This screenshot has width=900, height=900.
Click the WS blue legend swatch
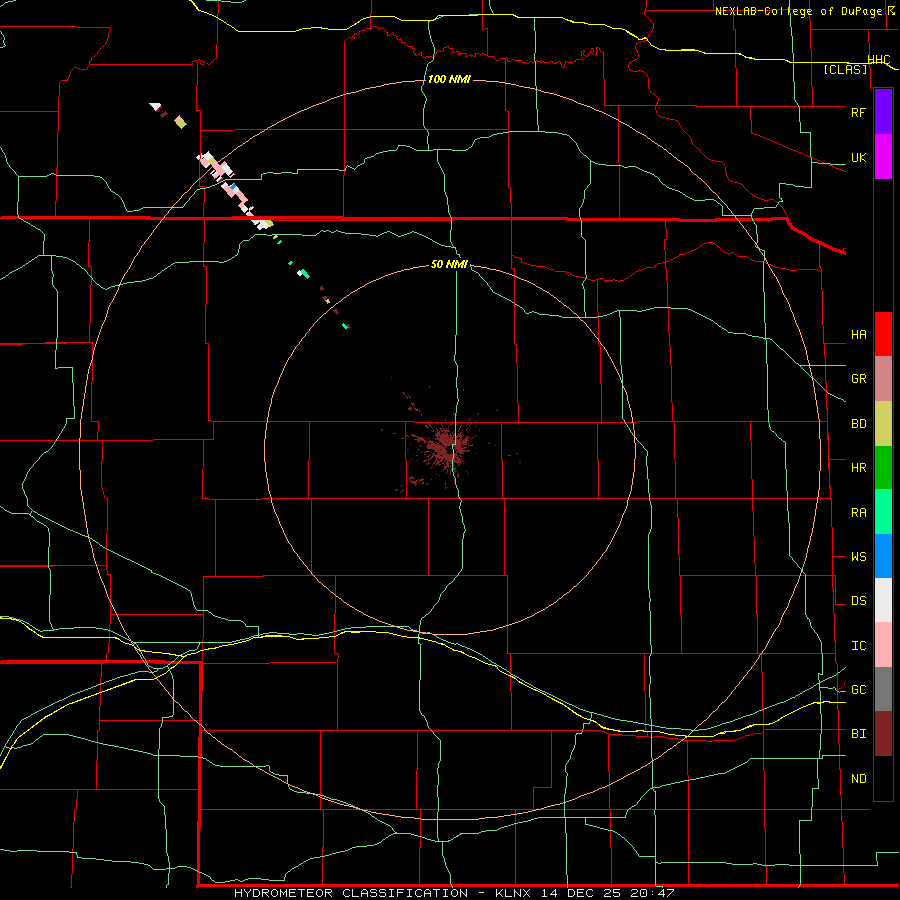883,556
